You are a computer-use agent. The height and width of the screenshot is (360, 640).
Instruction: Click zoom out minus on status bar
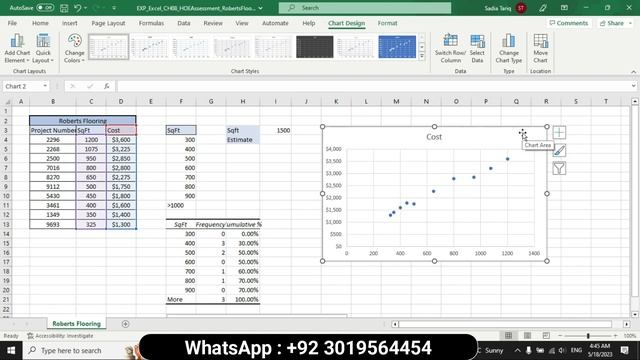click(560, 336)
